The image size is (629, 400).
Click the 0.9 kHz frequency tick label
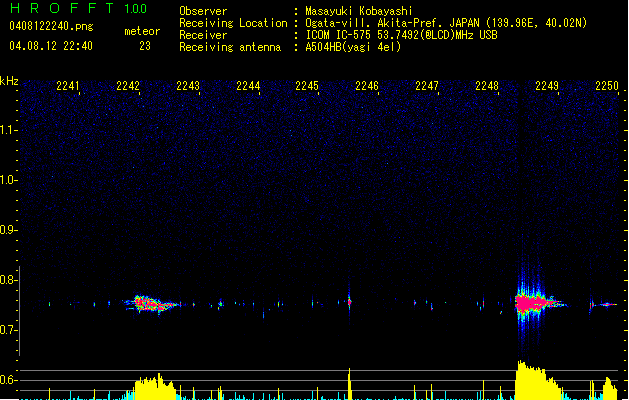(8, 230)
